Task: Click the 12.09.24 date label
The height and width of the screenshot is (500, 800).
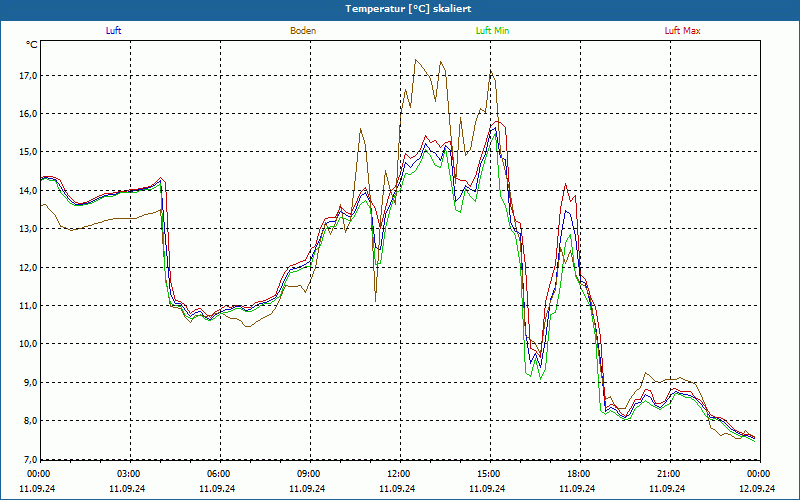Action: [x=757, y=488]
